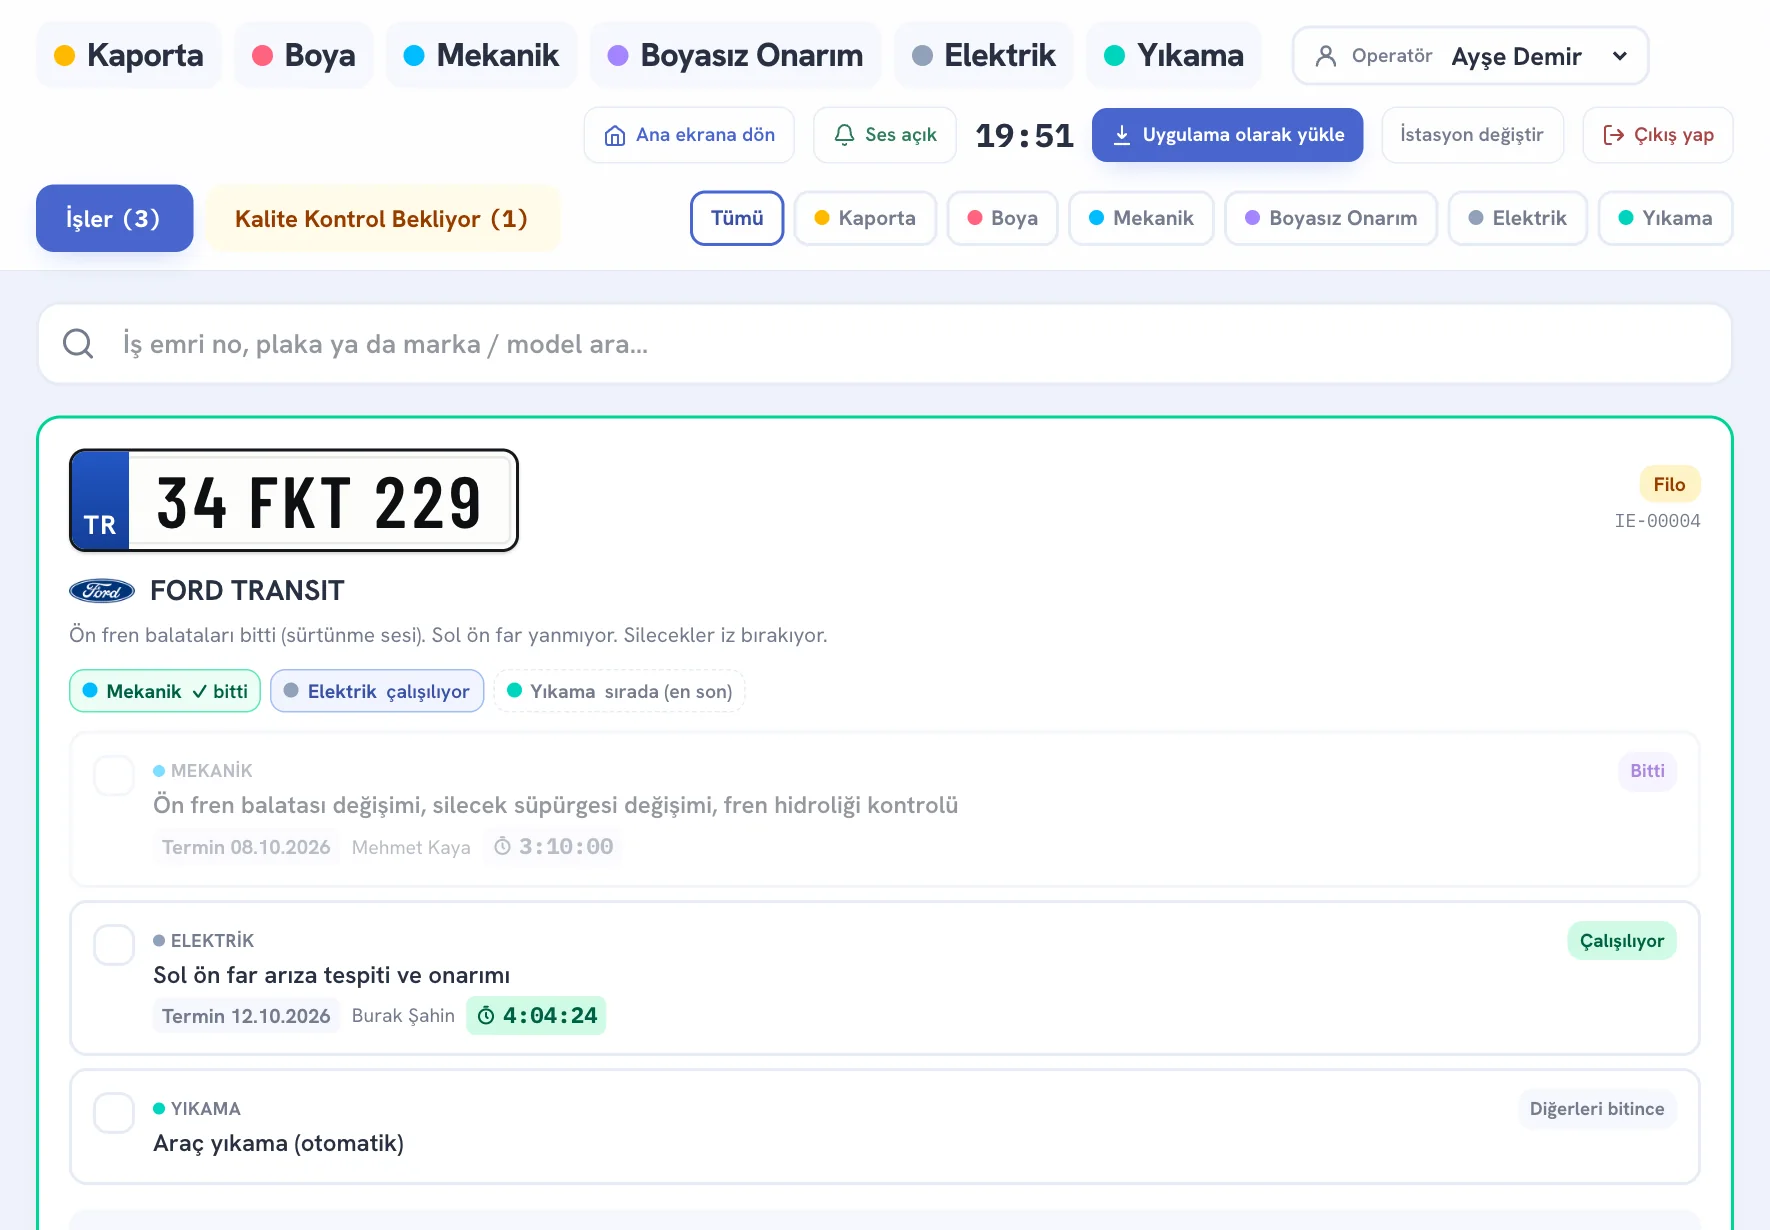Screen dimensions: 1770x1230
Task: Click the 3:10:00 timer
Action: point(554,847)
